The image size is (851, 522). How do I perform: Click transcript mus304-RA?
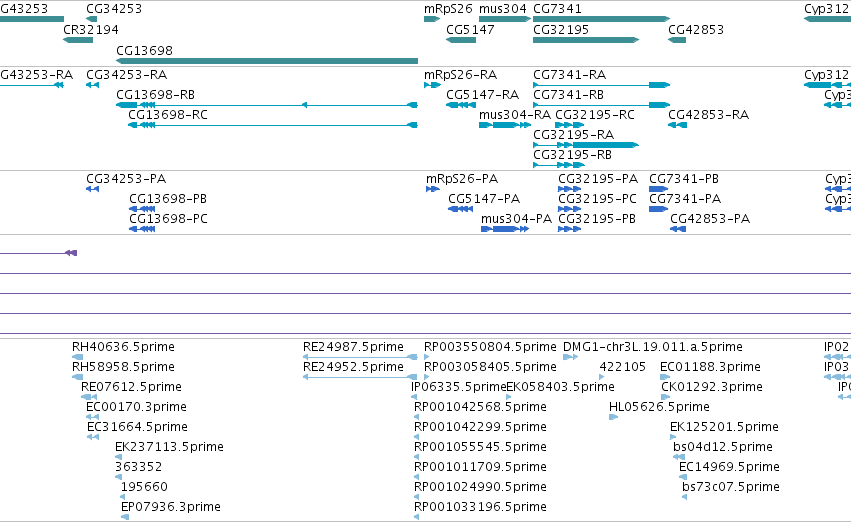[515, 114]
